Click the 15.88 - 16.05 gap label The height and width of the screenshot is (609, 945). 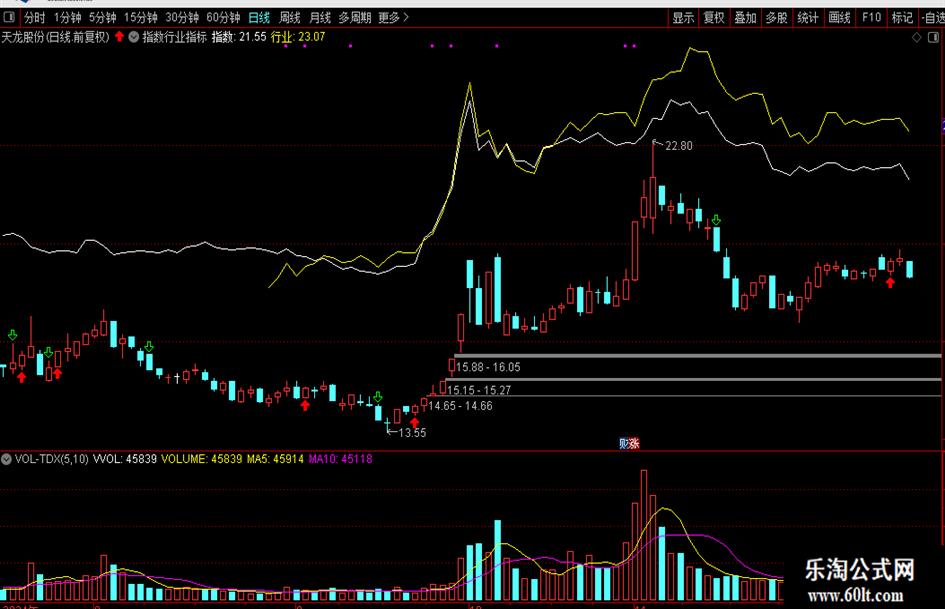click(488, 367)
